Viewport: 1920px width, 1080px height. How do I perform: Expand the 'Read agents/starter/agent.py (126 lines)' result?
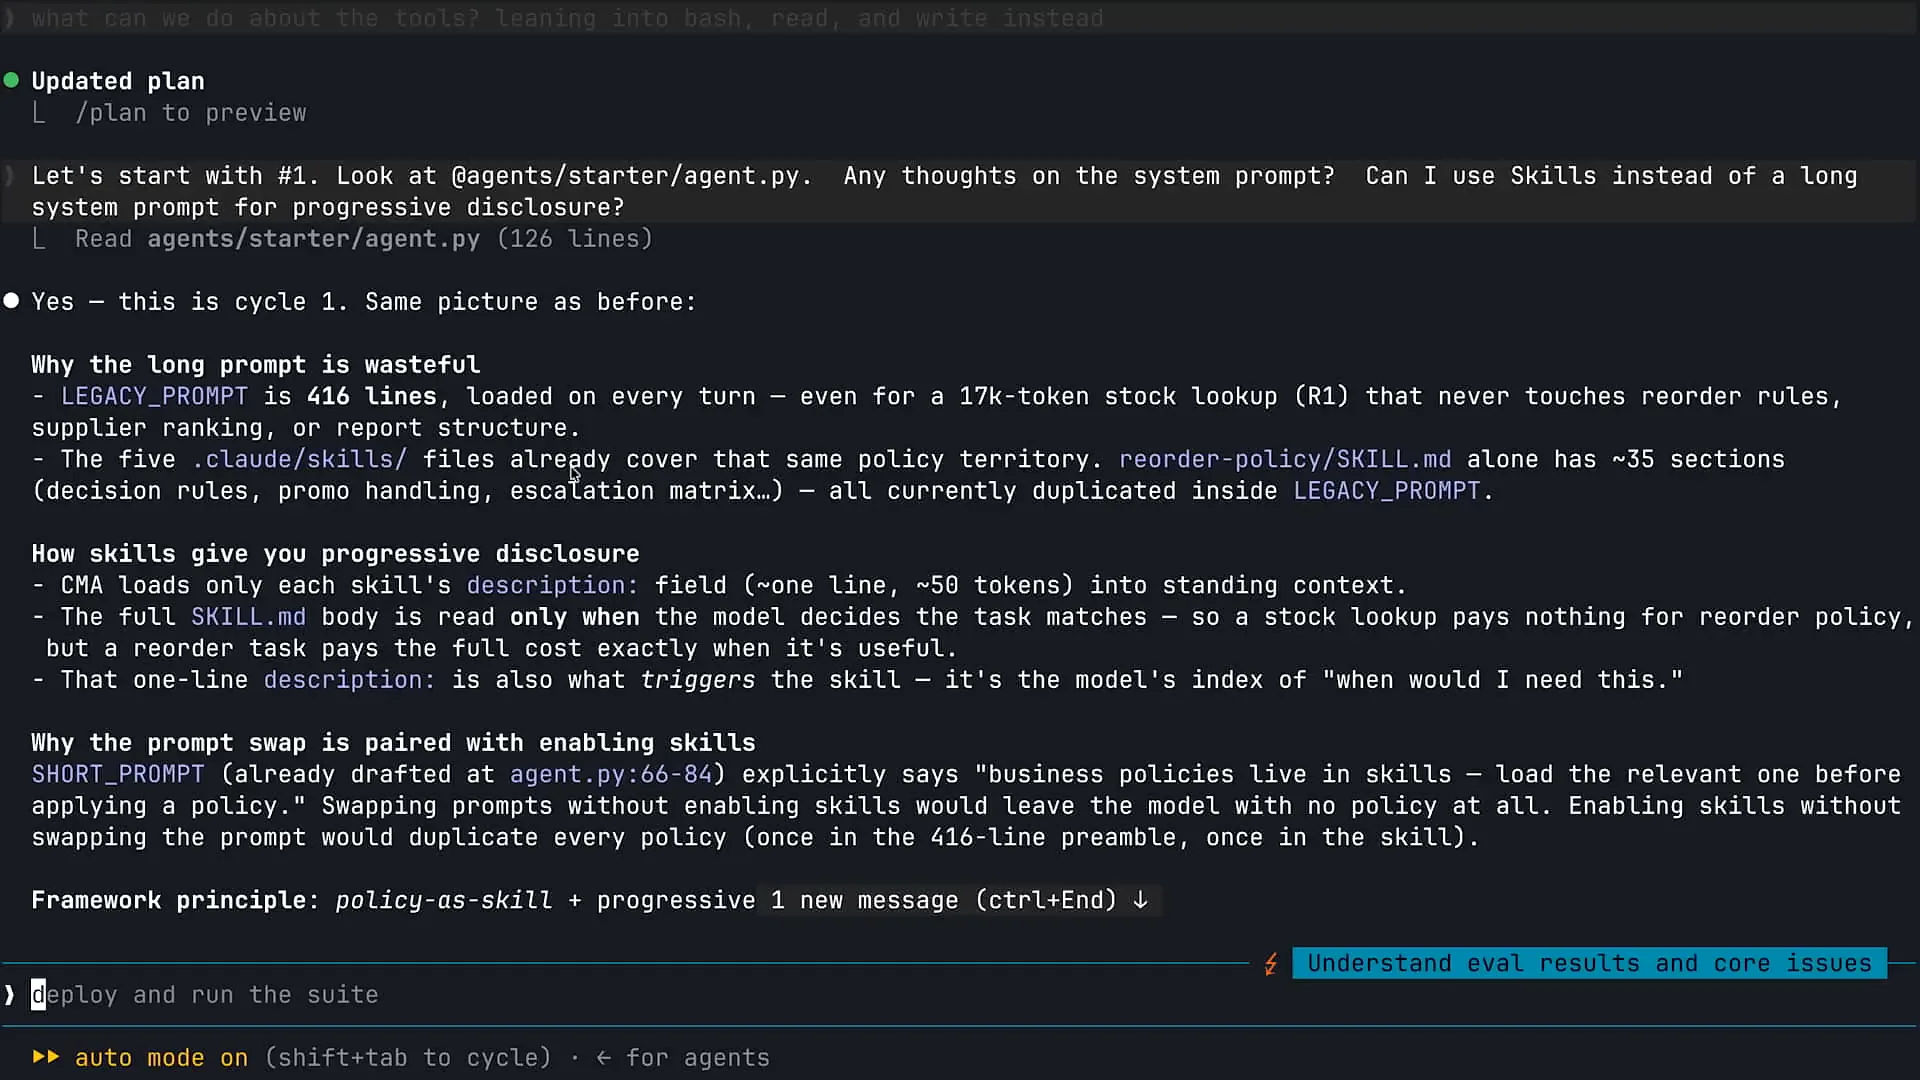tap(364, 239)
